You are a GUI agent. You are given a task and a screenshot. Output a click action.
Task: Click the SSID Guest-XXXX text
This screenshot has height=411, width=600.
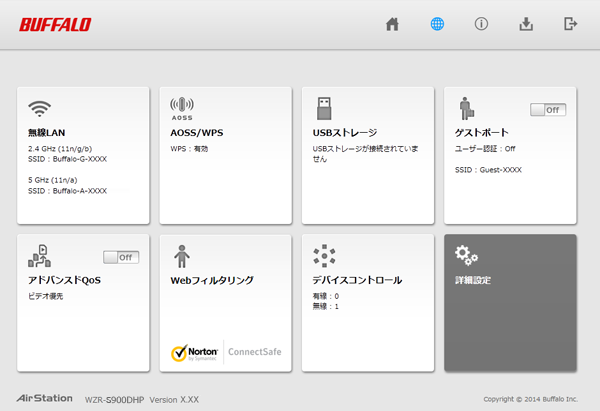click(x=488, y=170)
